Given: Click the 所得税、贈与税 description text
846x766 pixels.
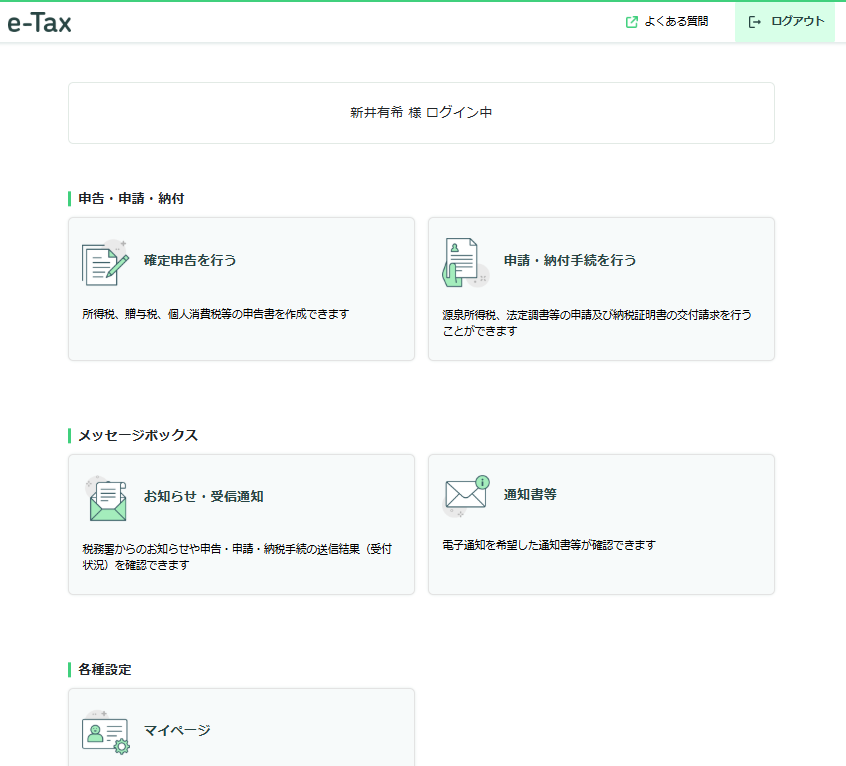Looking at the screenshot, I should click(x=216, y=314).
